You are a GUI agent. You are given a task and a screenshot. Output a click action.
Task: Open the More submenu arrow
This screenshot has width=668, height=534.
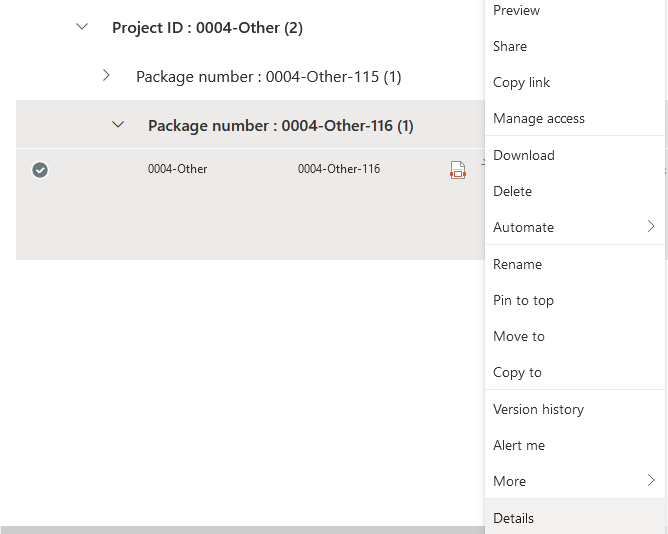[x=651, y=480]
